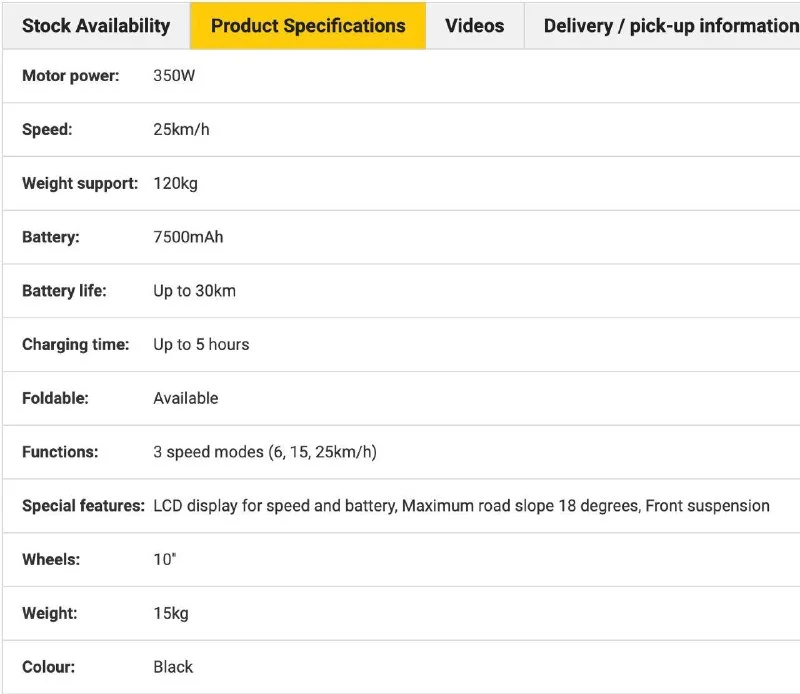Click the Black colour value

coord(173,667)
